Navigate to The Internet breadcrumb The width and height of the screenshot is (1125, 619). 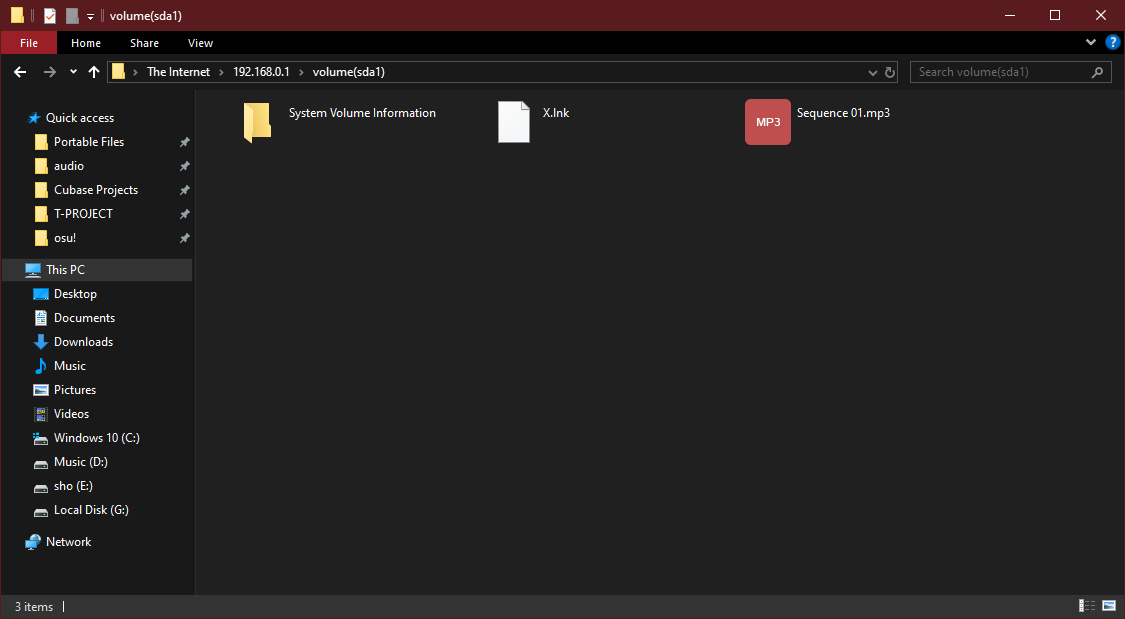point(179,72)
